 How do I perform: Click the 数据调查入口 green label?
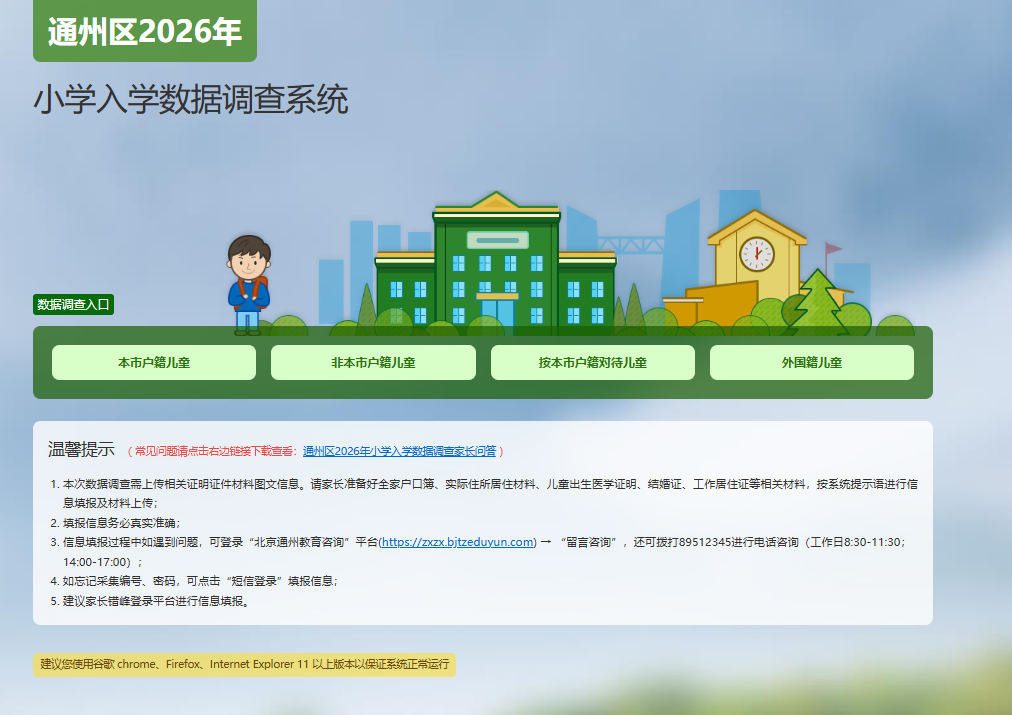click(73, 305)
